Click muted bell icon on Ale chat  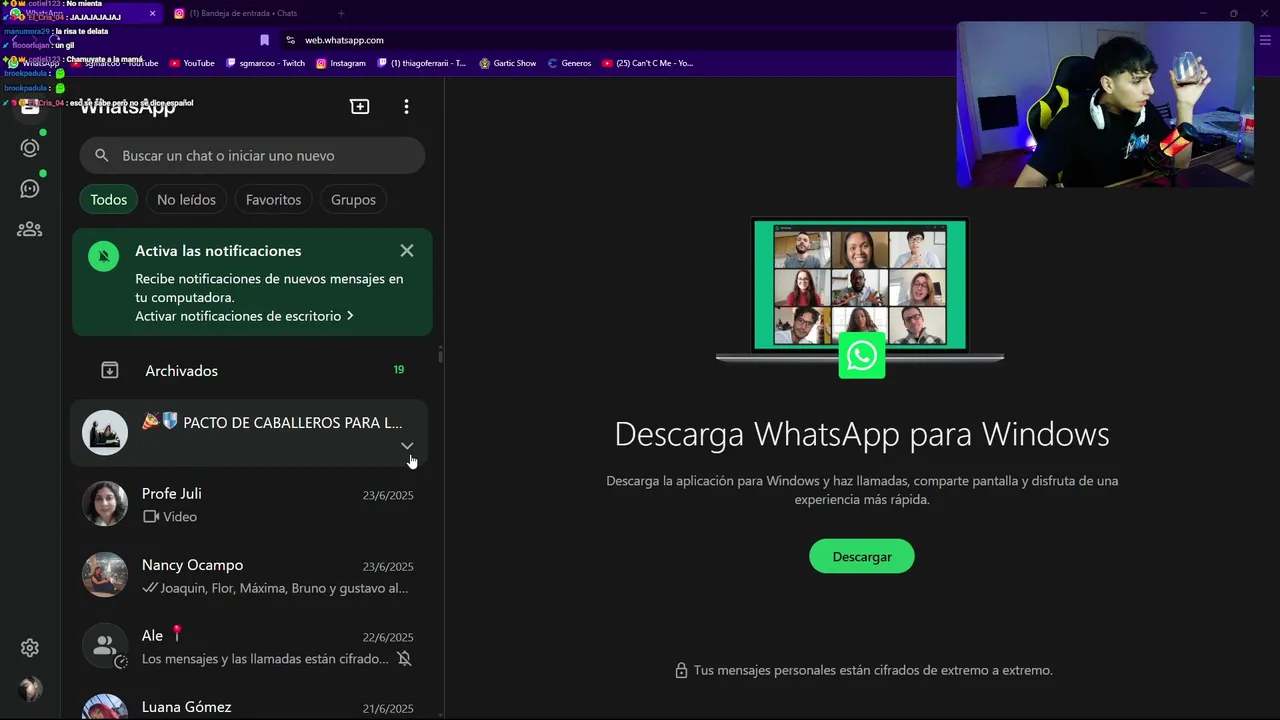click(404, 658)
